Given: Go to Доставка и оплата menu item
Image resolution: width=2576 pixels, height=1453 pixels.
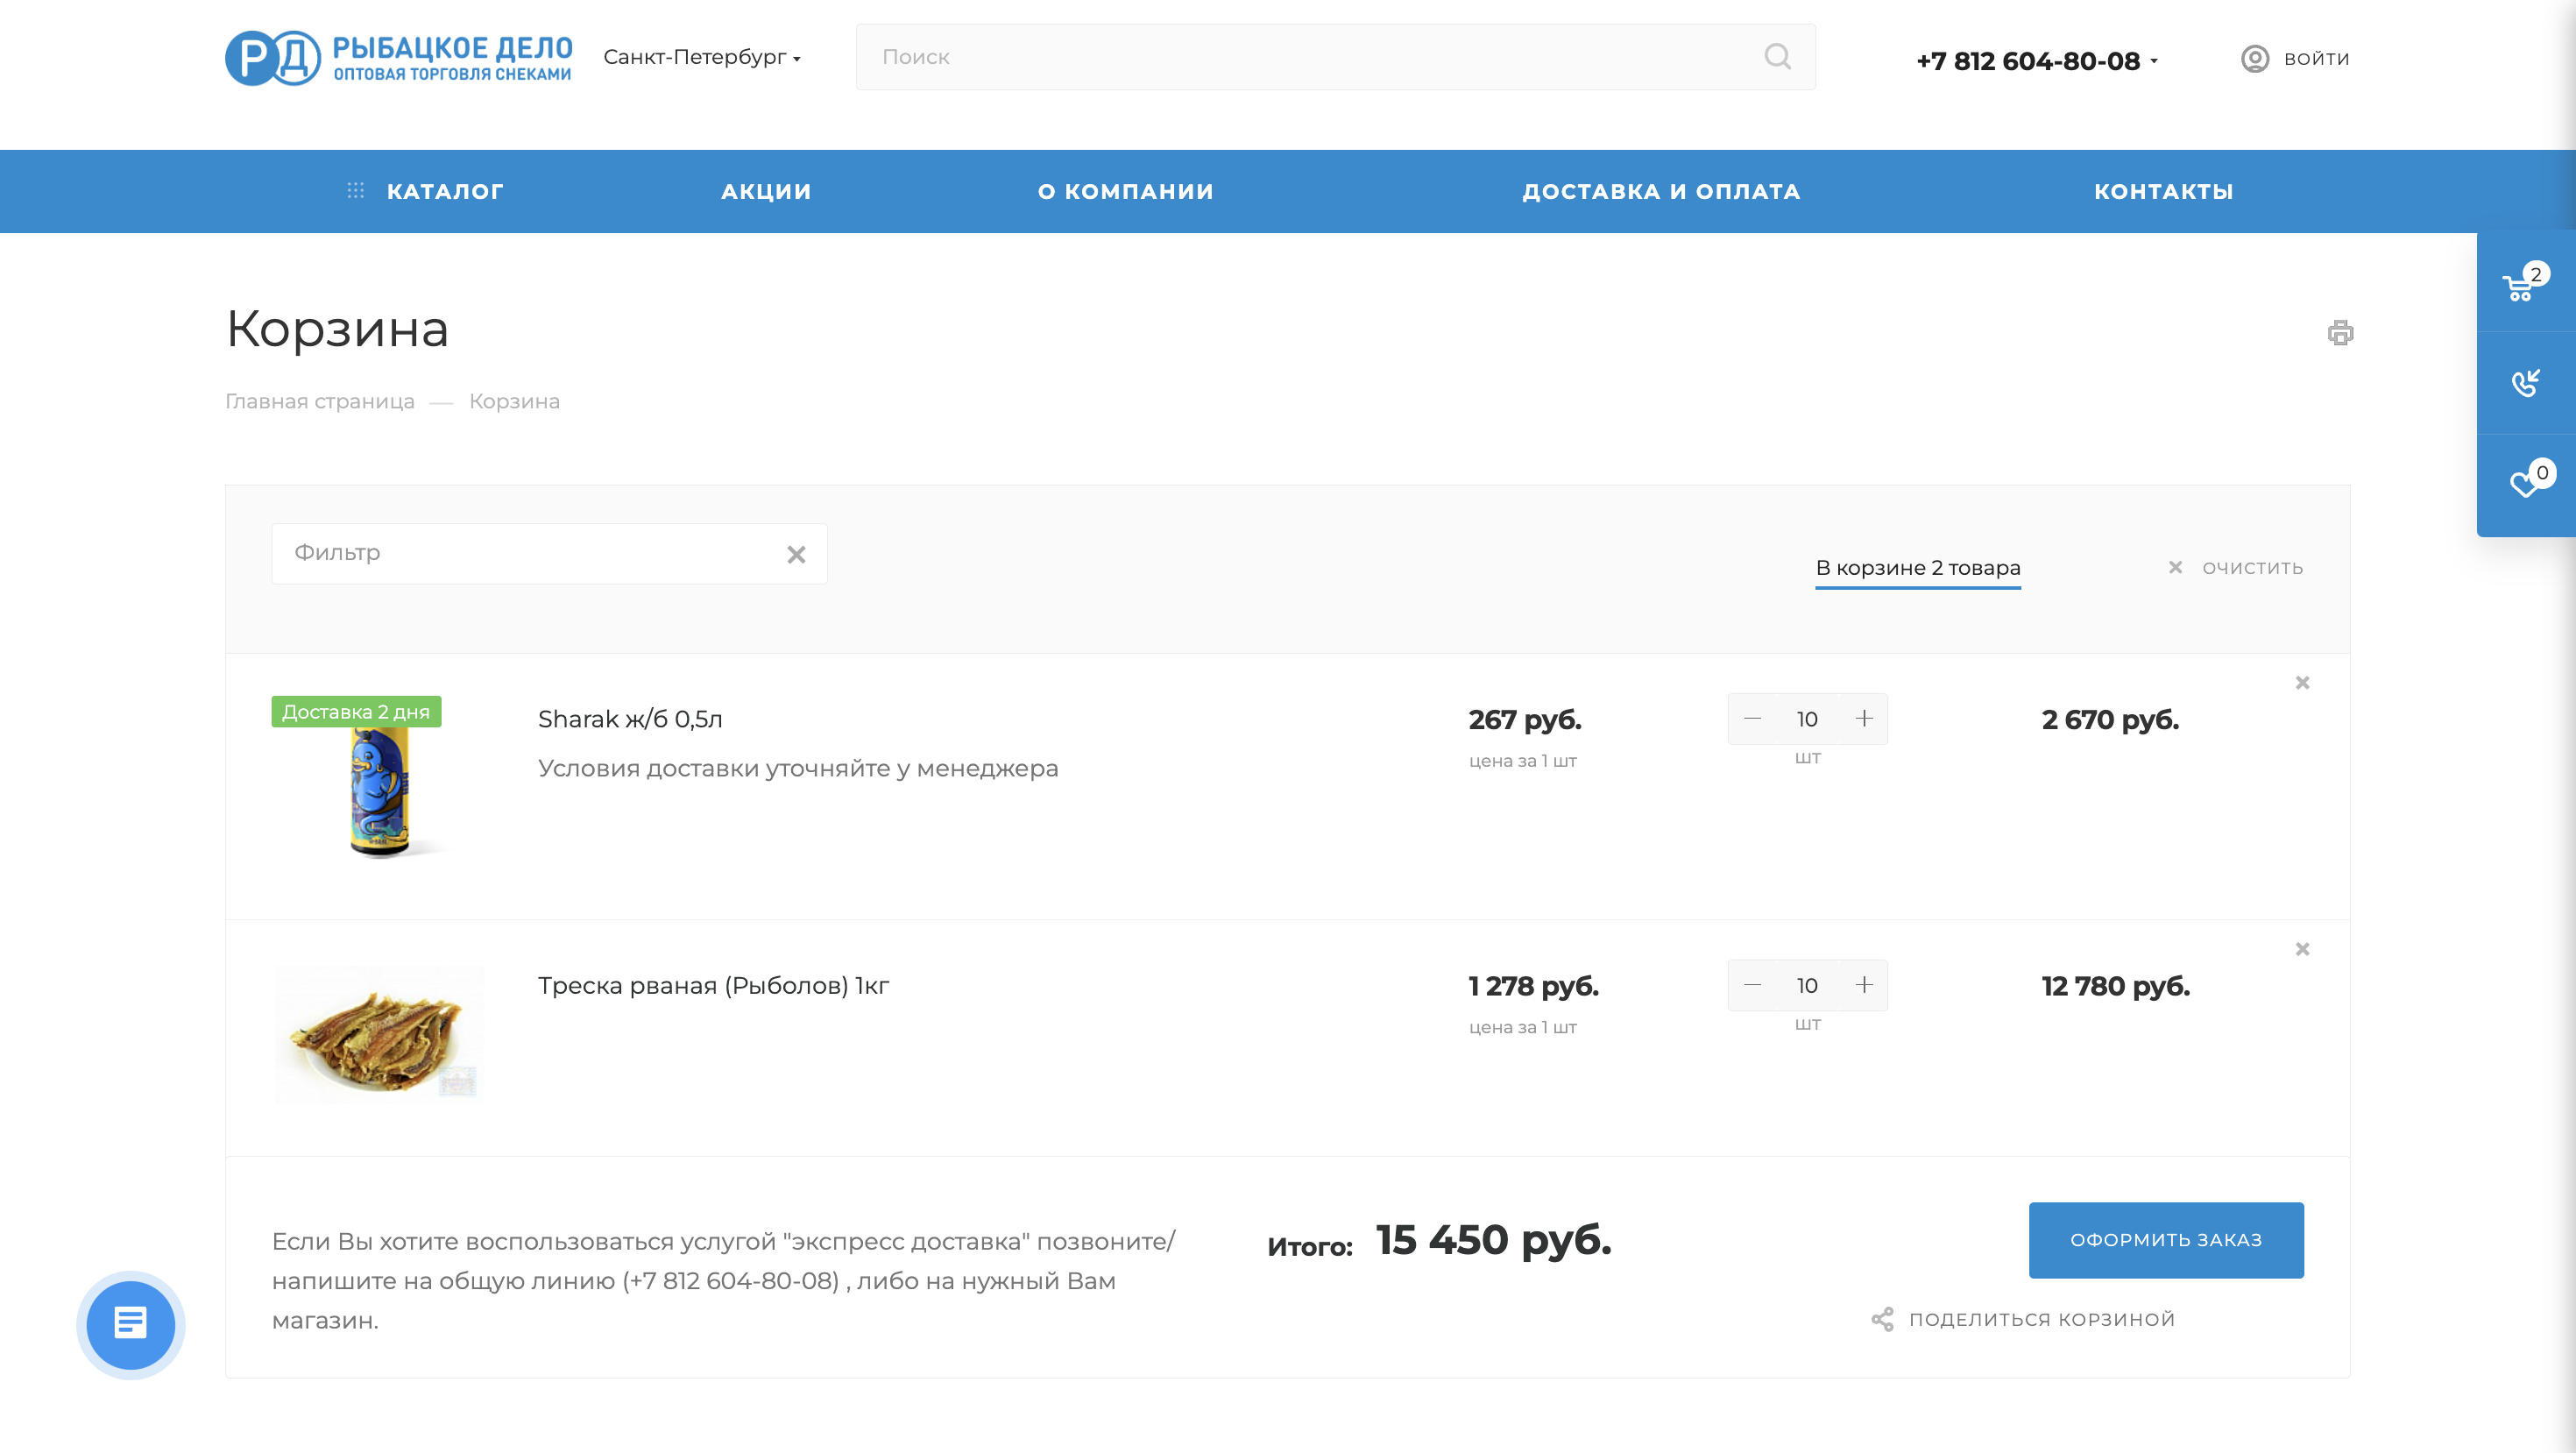Looking at the screenshot, I should pos(1661,191).
